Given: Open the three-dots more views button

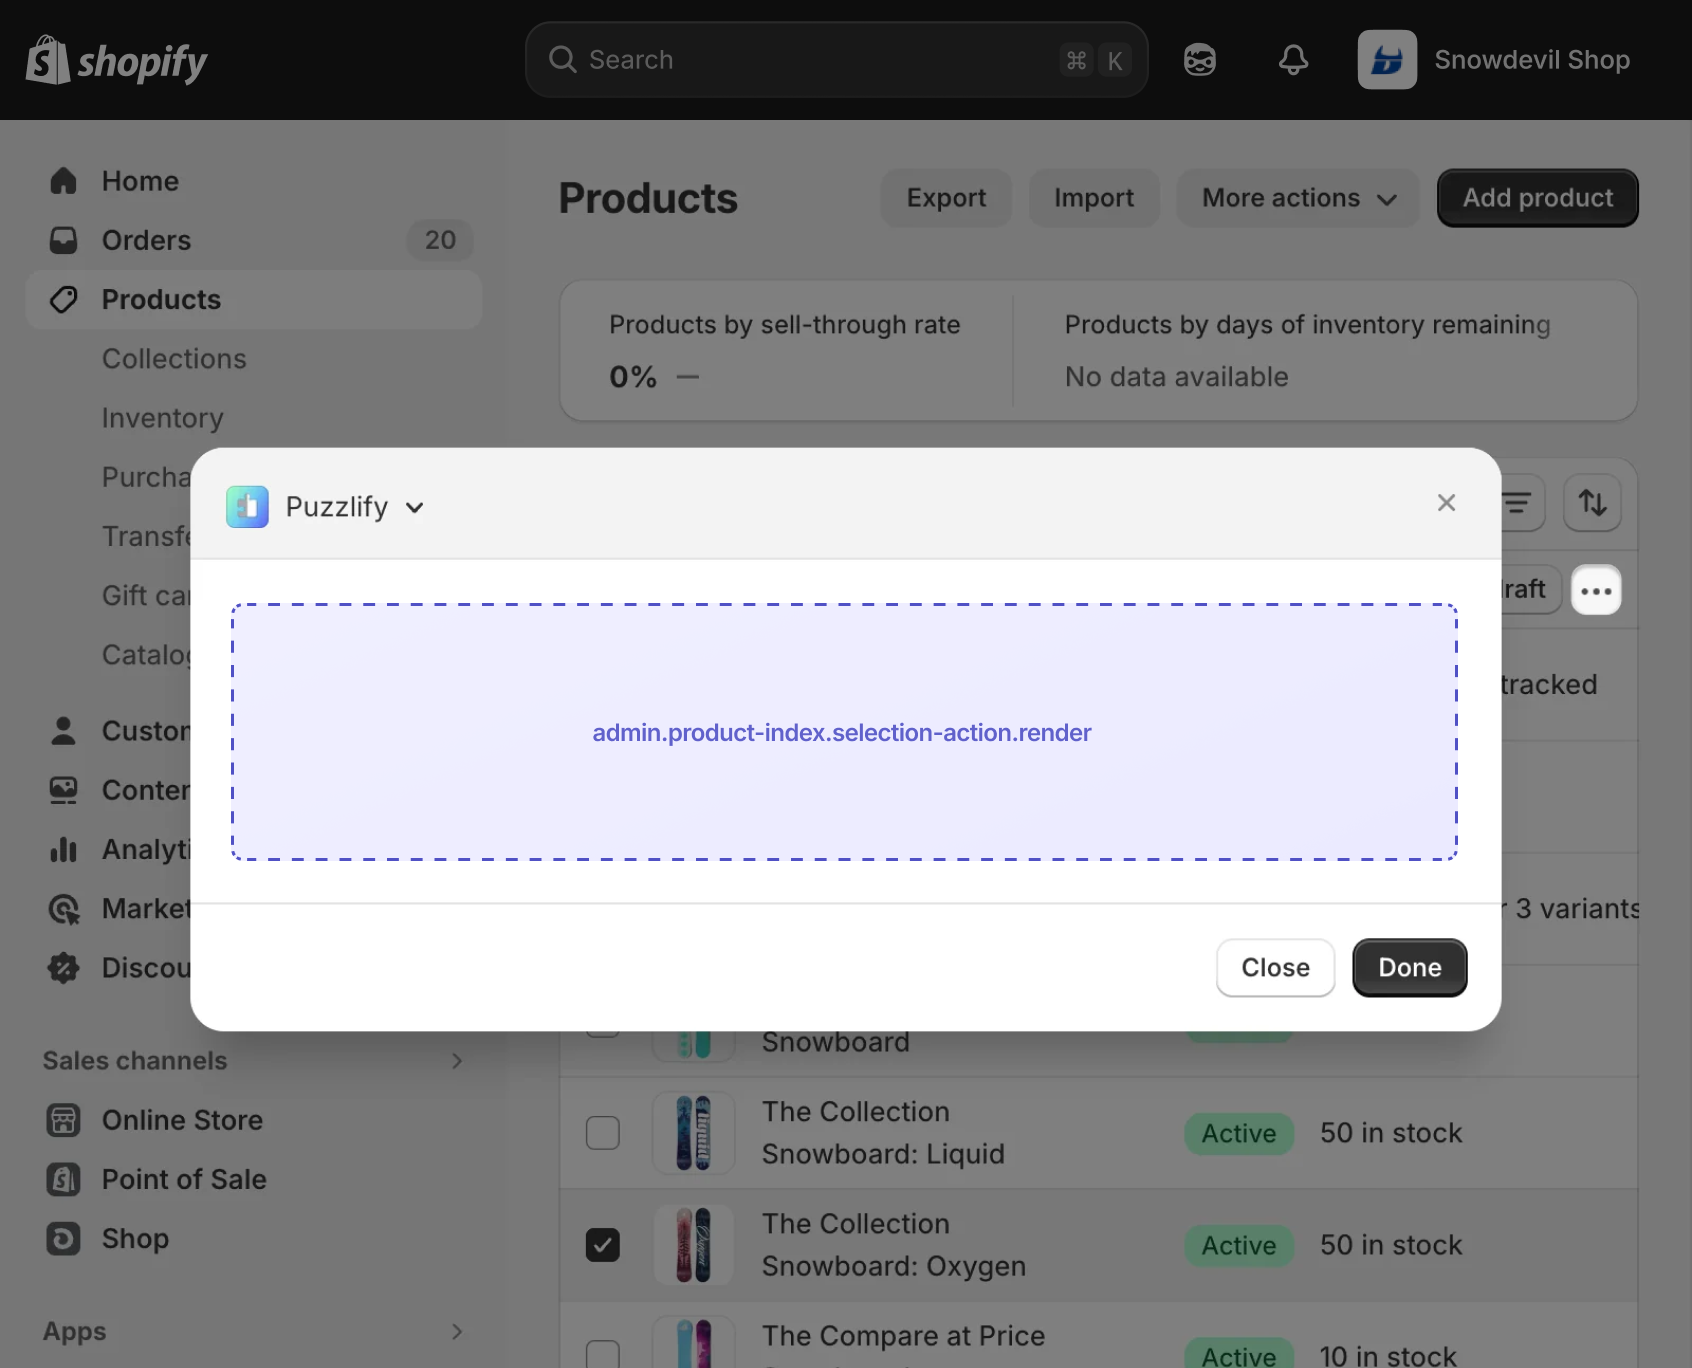Looking at the screenshot, I should [1596, 590].
